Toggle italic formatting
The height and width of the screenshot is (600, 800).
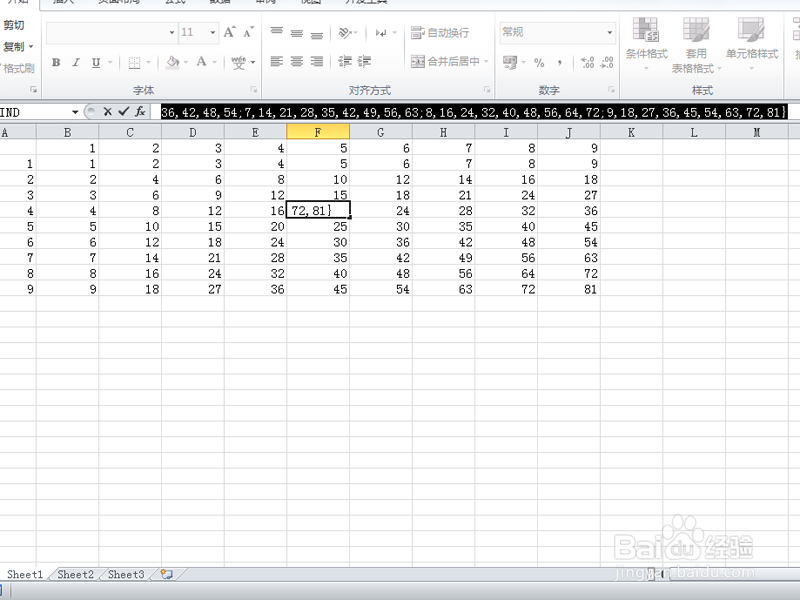pyautogui.click(x=76, y=62)
